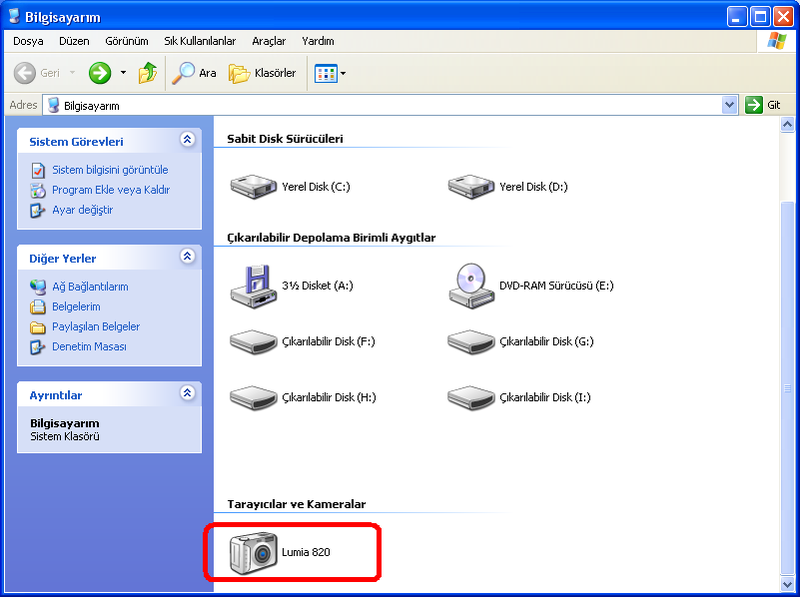Image resolution: width=800 pixels, height=597 pixels.
Task: Click Program Ekle veya Kaldır link
Action: 110,190
